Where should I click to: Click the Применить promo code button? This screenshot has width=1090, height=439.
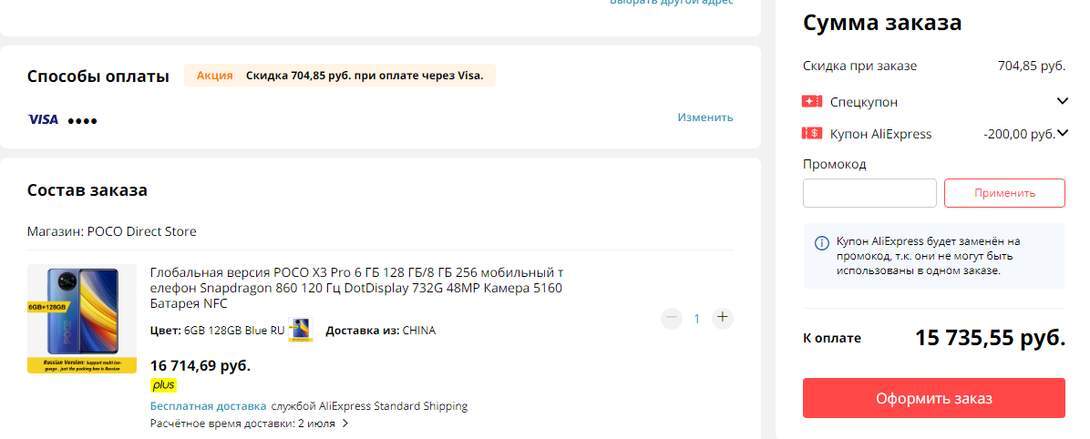pyautogui.click(x=1004, y=193)
